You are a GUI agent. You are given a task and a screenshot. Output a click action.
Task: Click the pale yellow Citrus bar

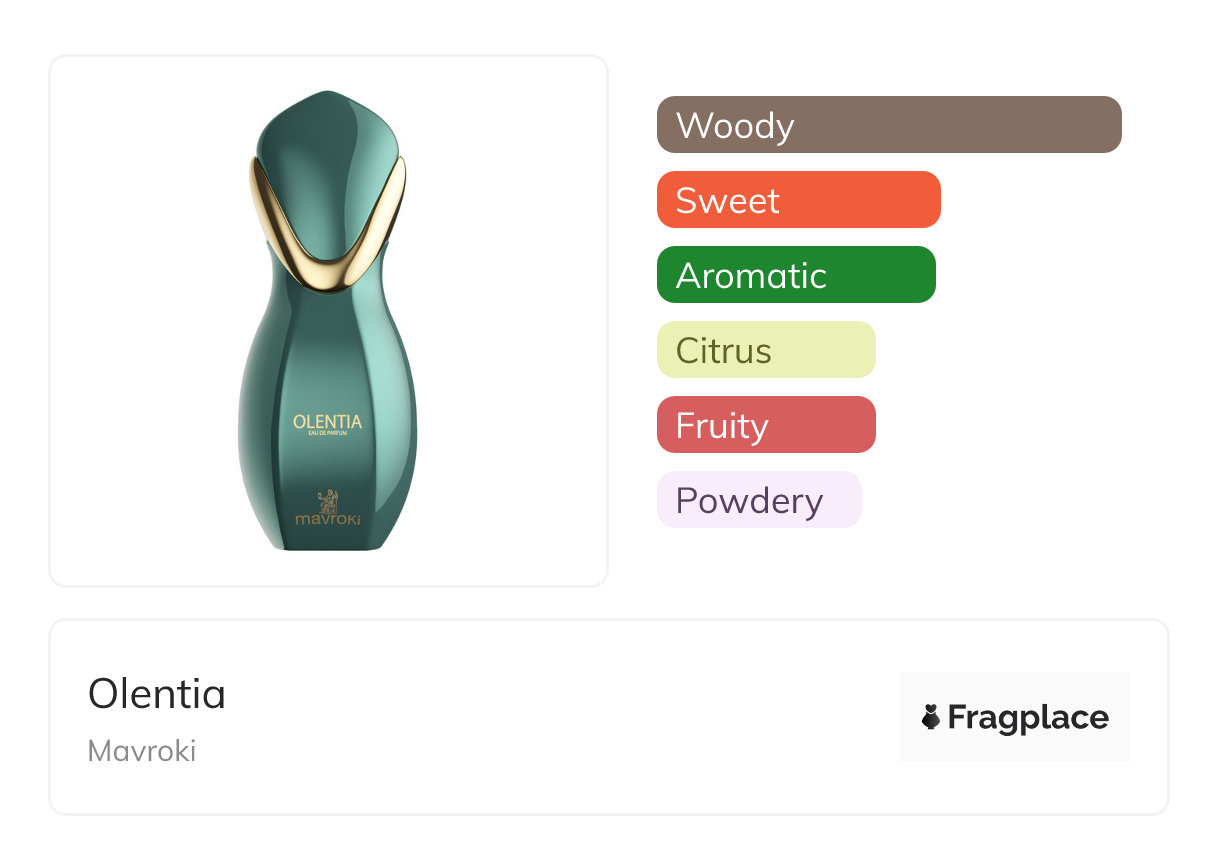pyautogui.click(x=766, y=350)
